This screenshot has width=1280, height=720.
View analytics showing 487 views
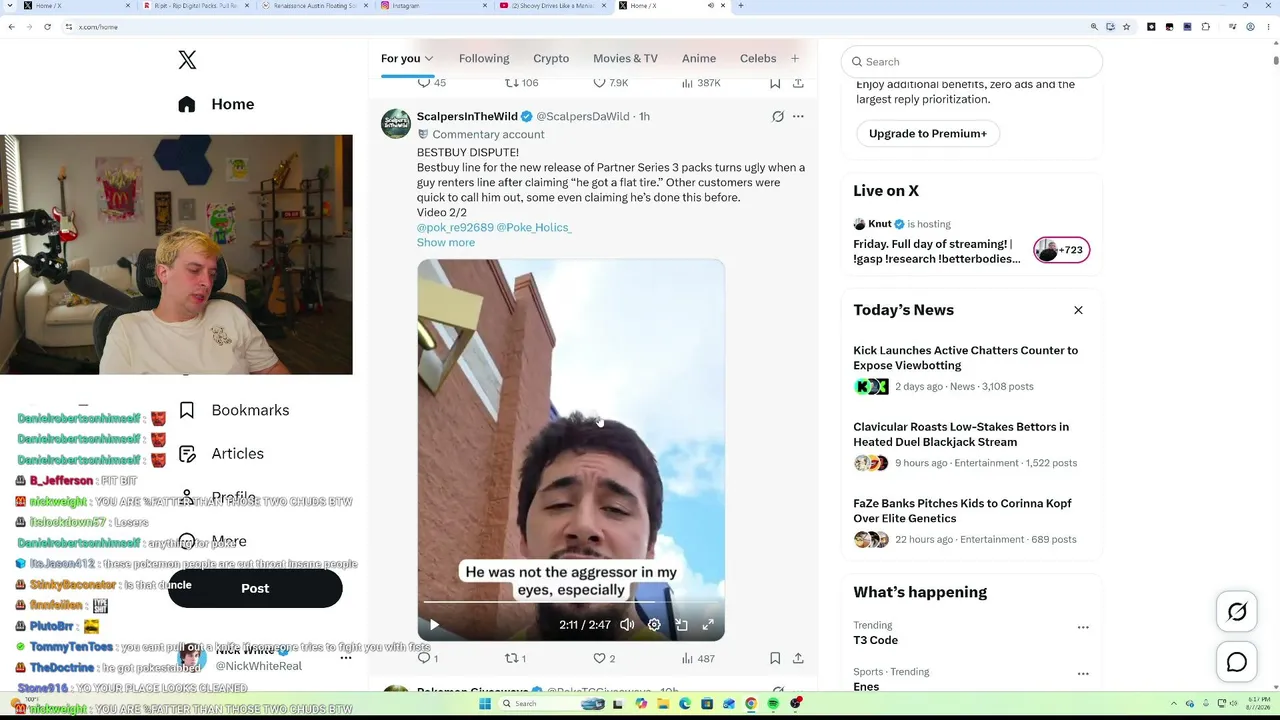[697, 658]
